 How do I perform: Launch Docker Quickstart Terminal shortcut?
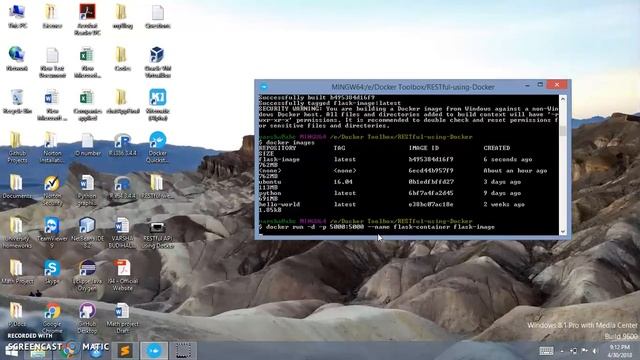click(158, 147)
